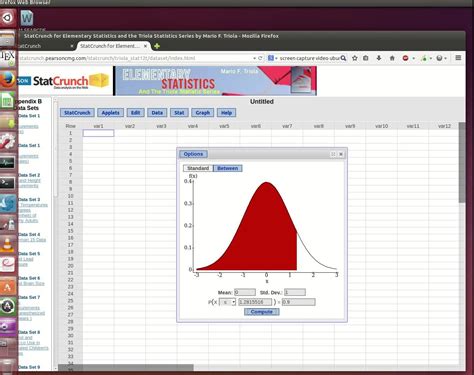Open settings wrench icon in dock
The height and width of the screenshot is (375, 474).
pos(7,141)
